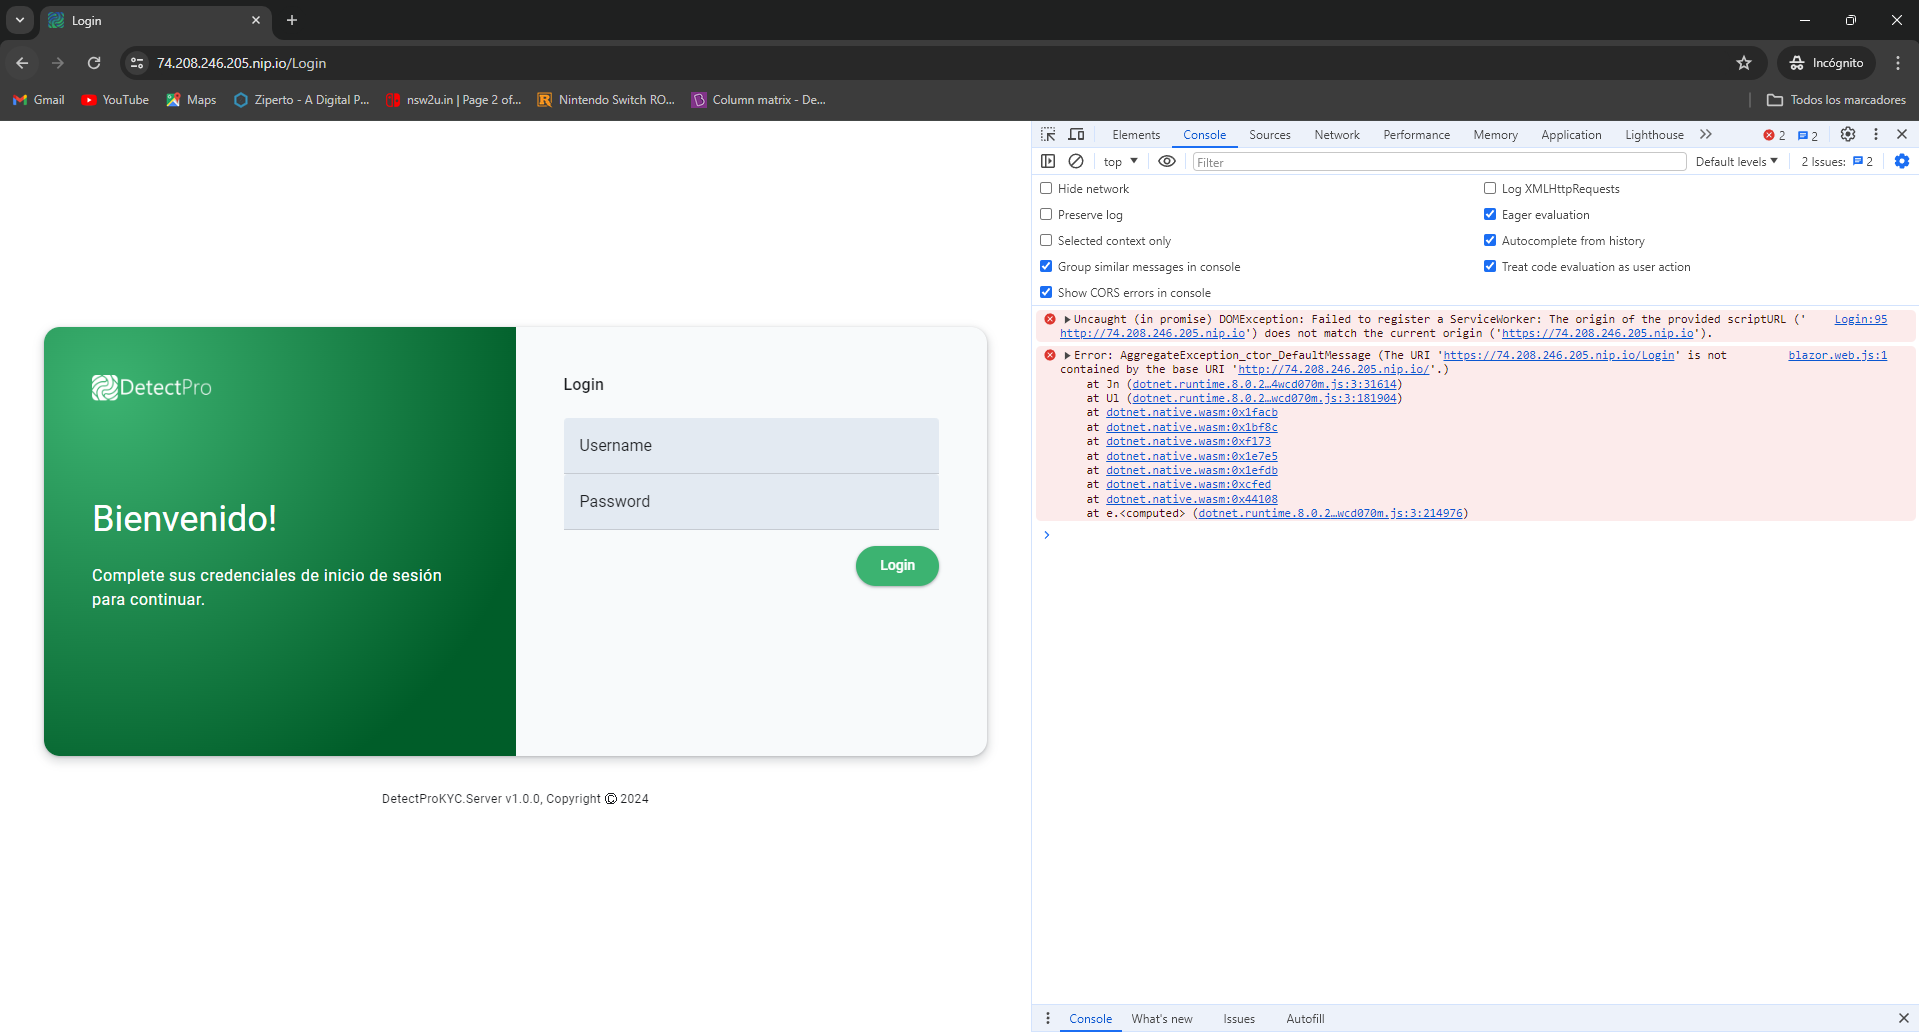Enable the Preserve log checkbox
Image resolution: width=1919 pixels, height=1032 pixels.
pos(1046,214)
